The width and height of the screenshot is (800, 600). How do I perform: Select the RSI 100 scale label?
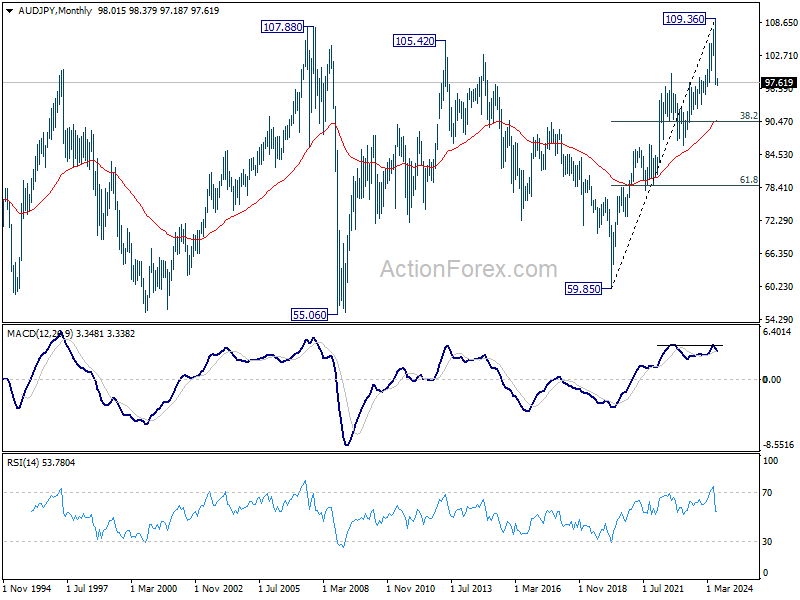(x=770, y=461)
